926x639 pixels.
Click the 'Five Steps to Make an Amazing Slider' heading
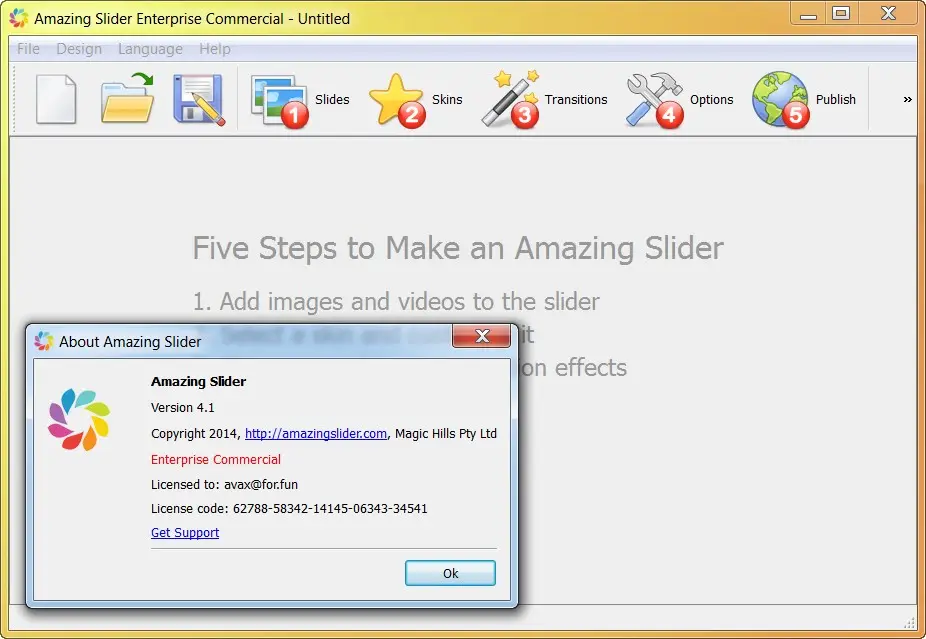pos(458,248)
